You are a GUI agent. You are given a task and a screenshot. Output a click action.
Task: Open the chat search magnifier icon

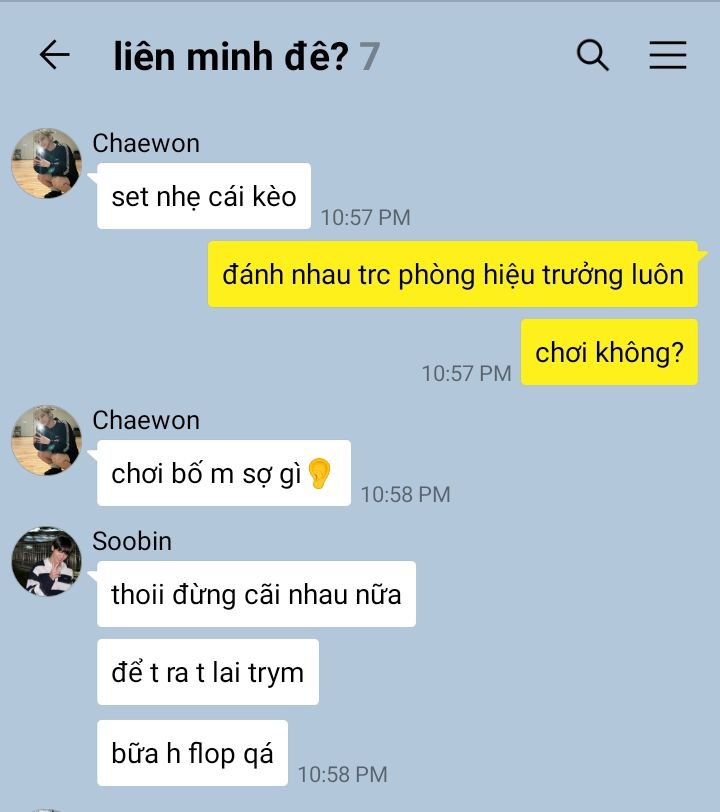click(x=593, y=54)
